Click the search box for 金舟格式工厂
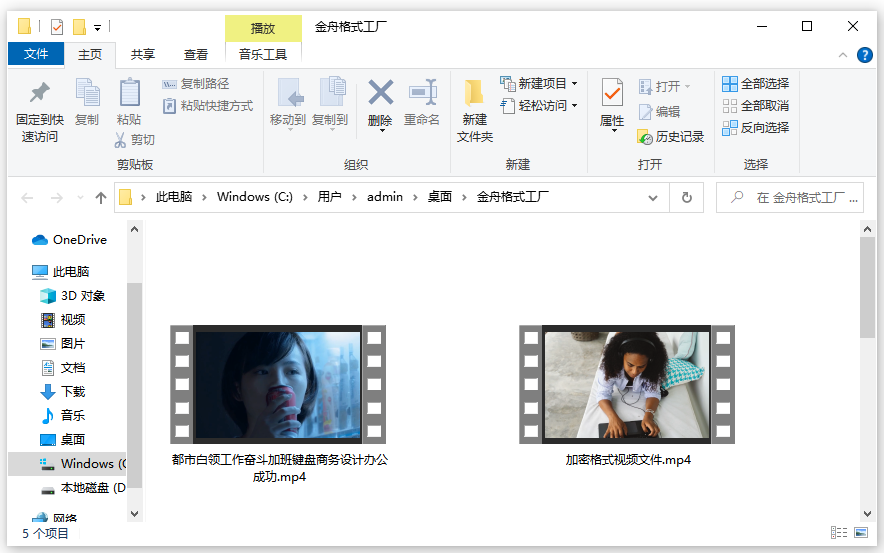 point(789,197)
